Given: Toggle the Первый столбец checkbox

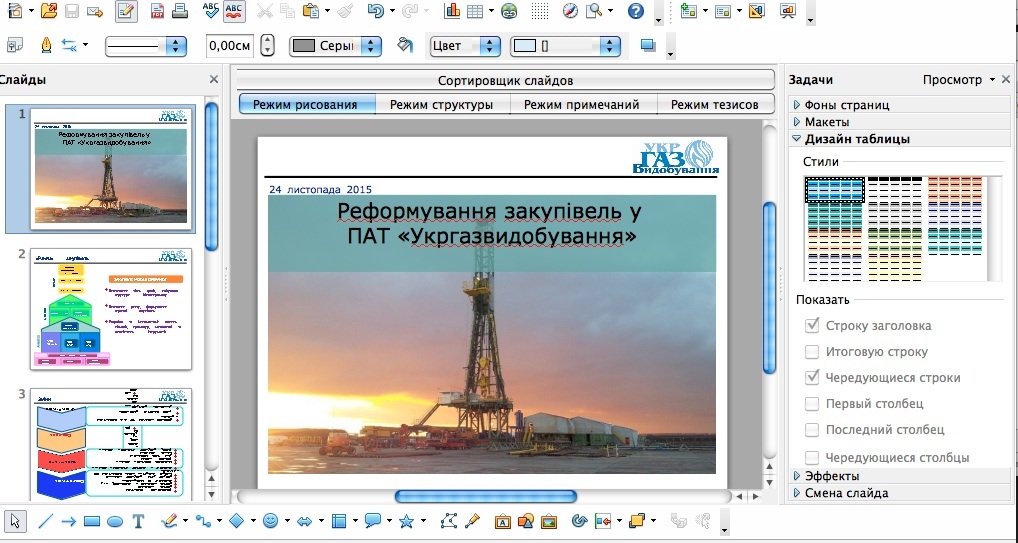Looking at the screenshot, I should point(812,404).
